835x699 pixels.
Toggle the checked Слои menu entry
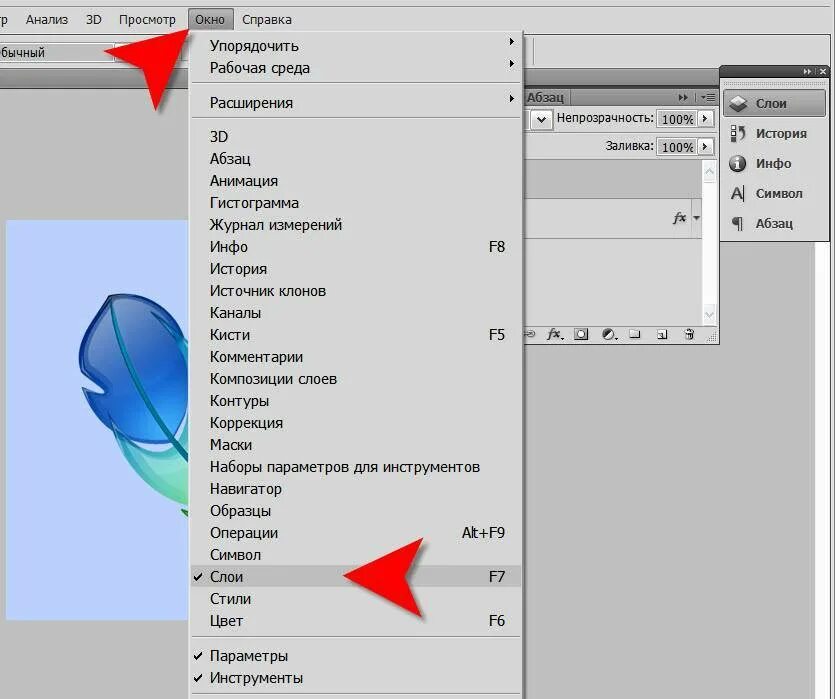point(356,577)
